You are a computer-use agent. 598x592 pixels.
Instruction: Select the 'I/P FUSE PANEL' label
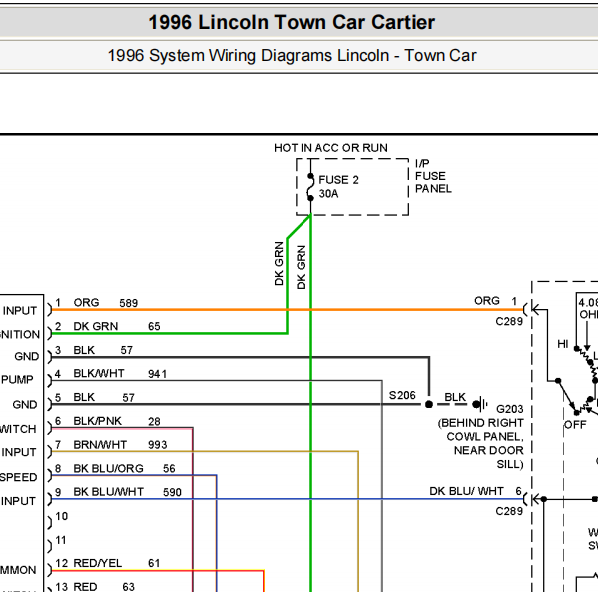click(433, 176)
